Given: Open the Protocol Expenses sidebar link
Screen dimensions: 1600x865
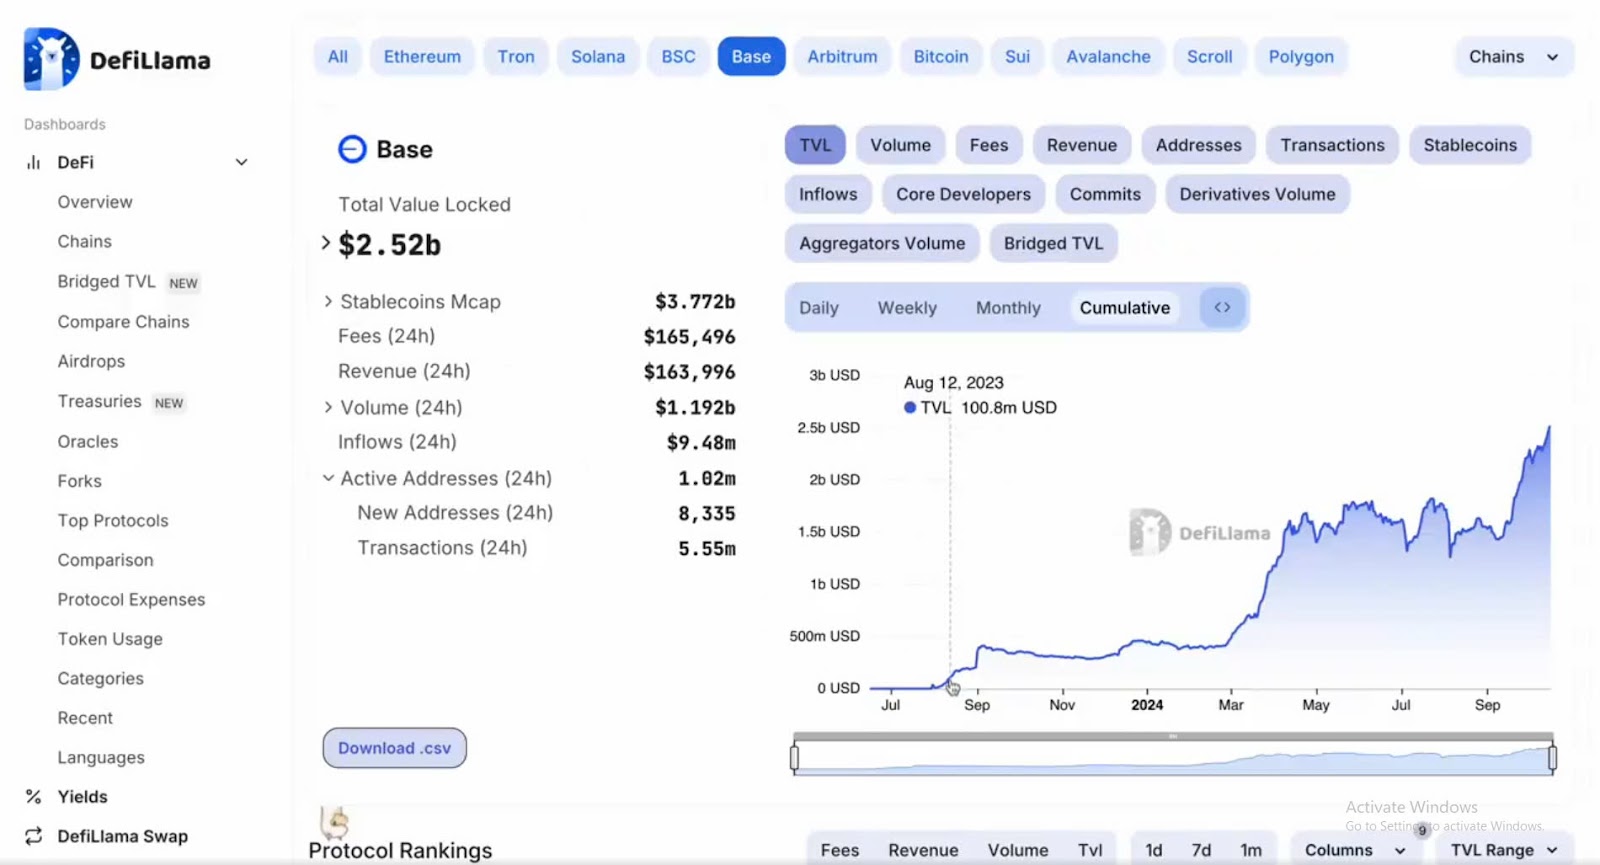Looking at the screenshot, I should (131, 600).
